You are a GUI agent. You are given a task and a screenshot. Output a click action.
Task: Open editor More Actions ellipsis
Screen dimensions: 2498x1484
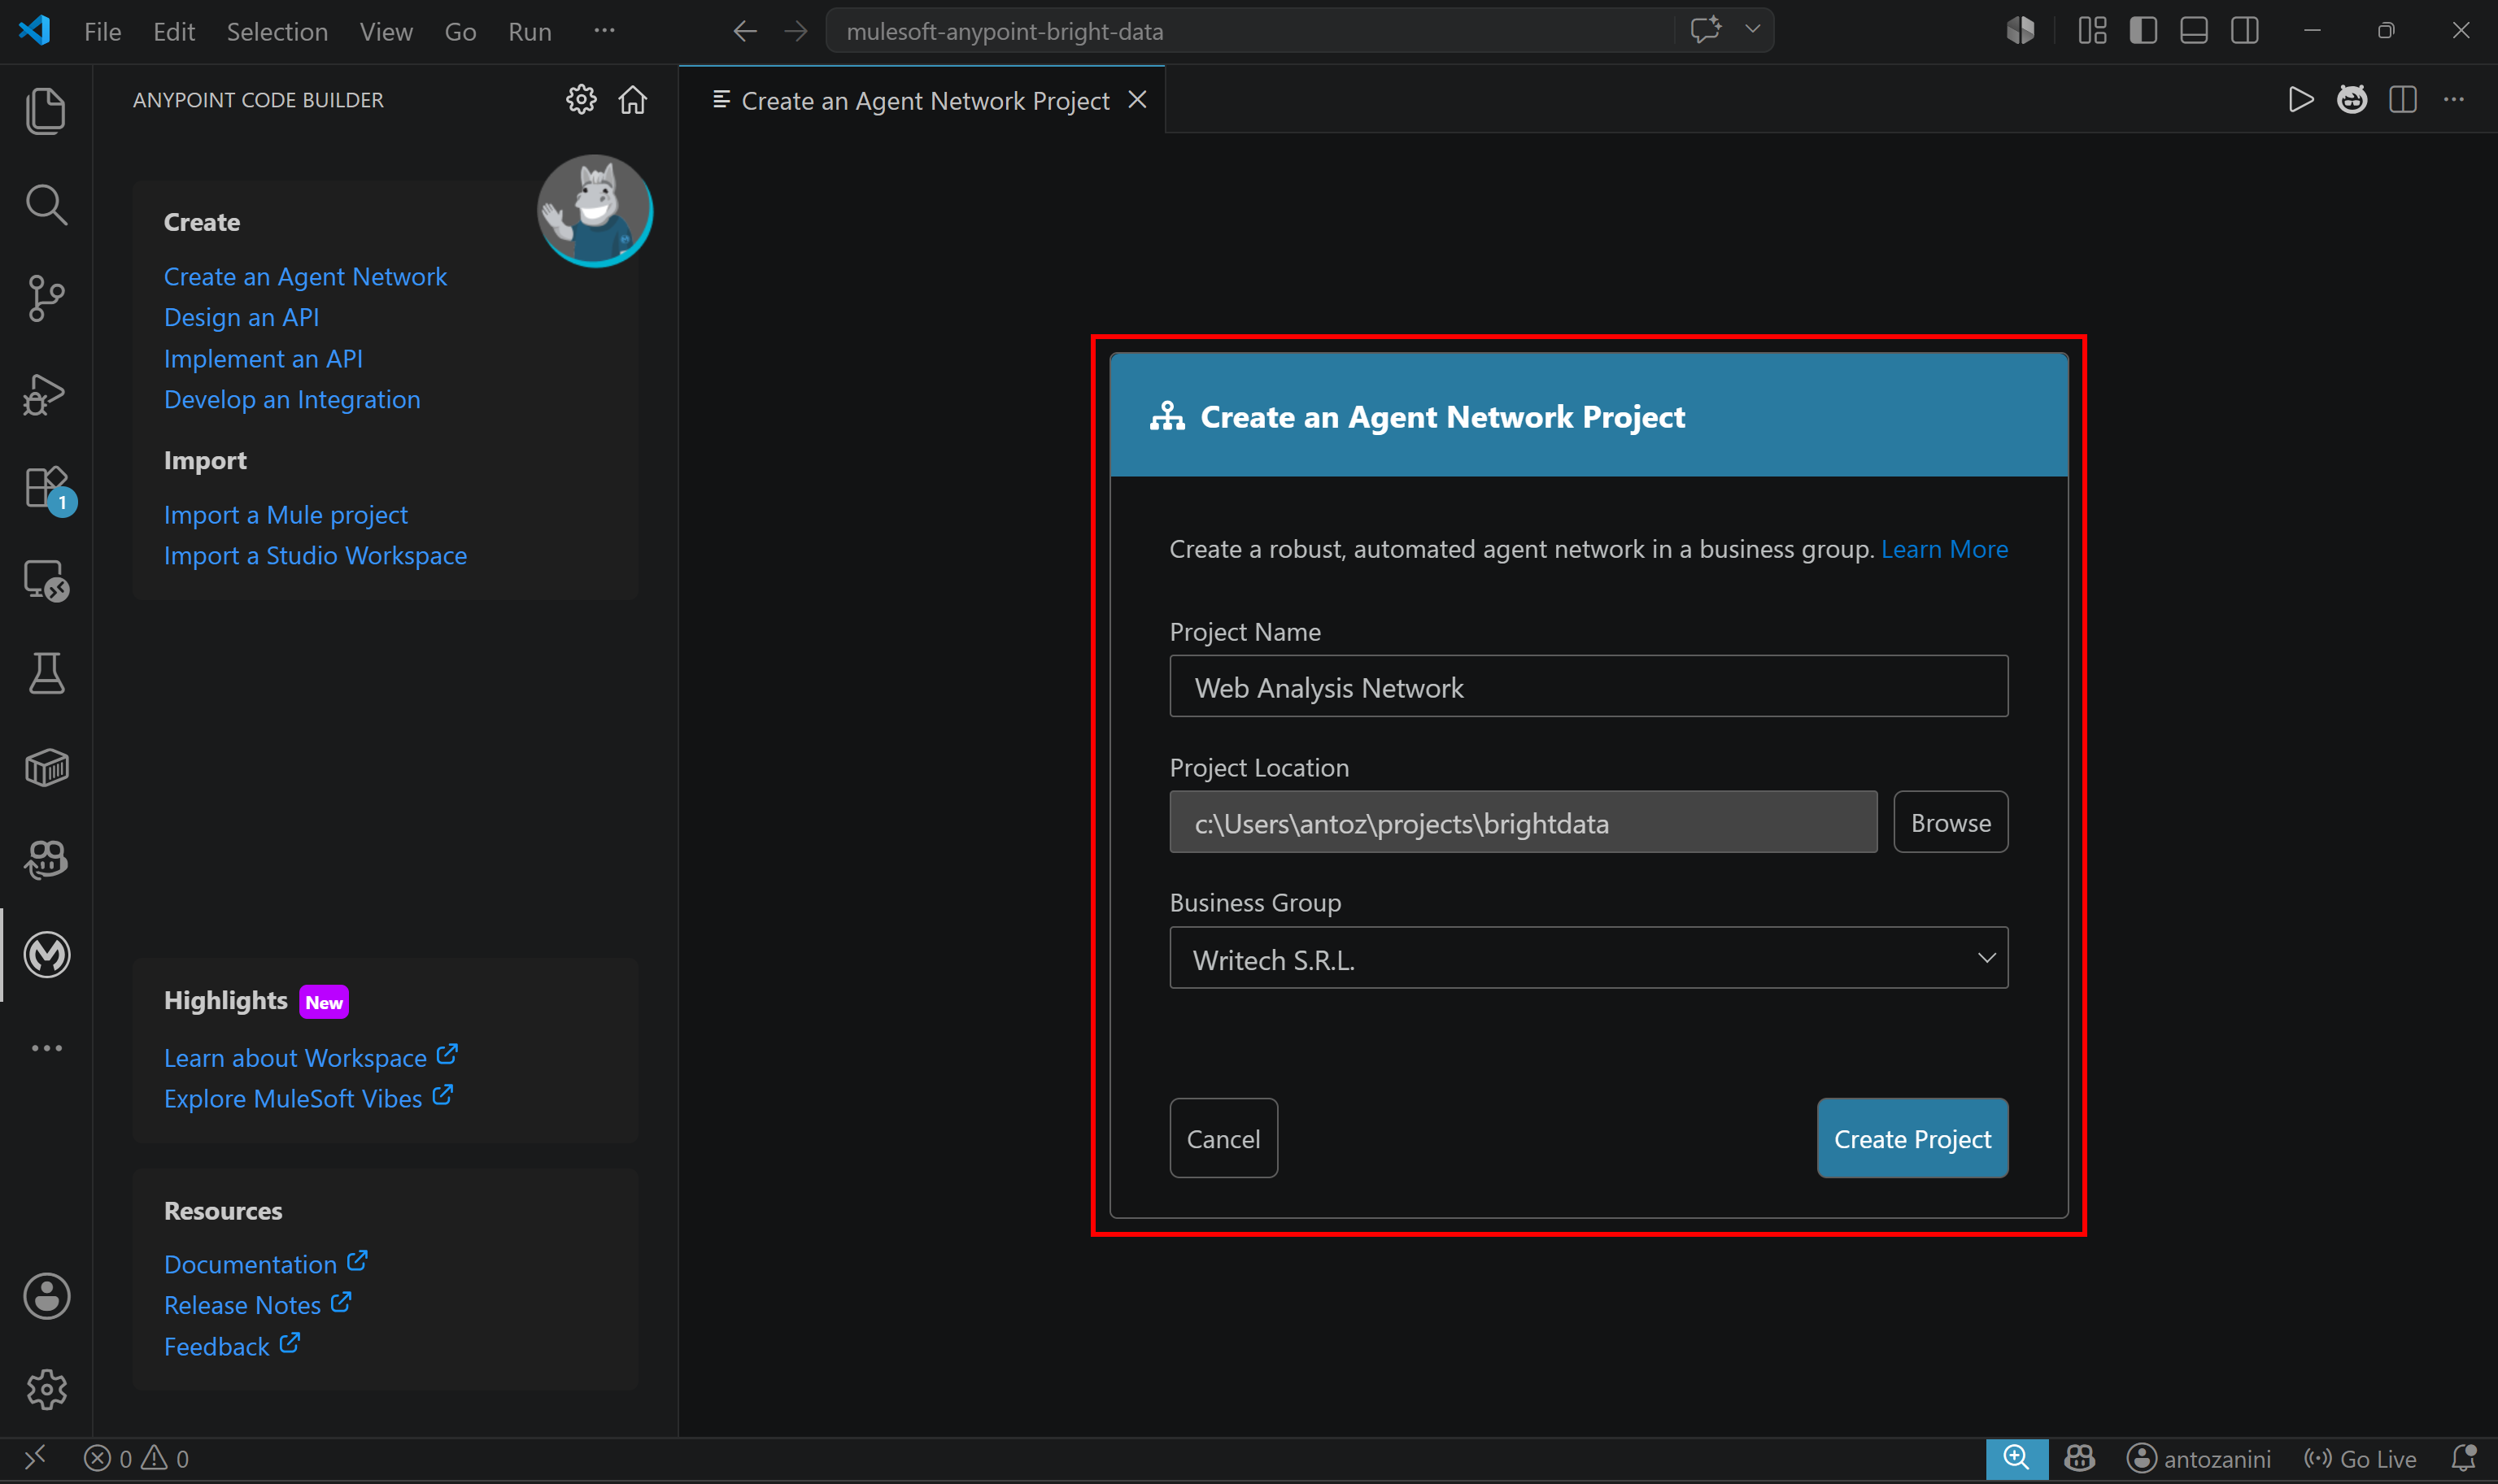2453,100
